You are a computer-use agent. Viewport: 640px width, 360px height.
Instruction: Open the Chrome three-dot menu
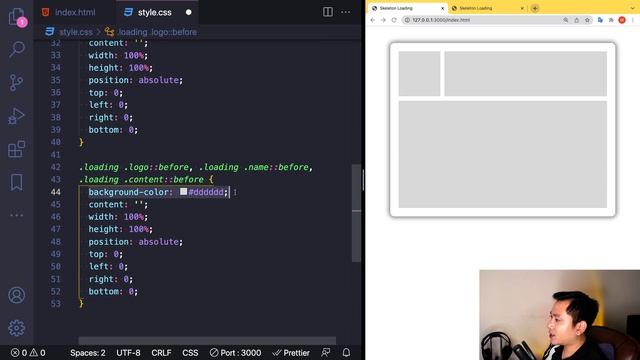click(633, 20)
